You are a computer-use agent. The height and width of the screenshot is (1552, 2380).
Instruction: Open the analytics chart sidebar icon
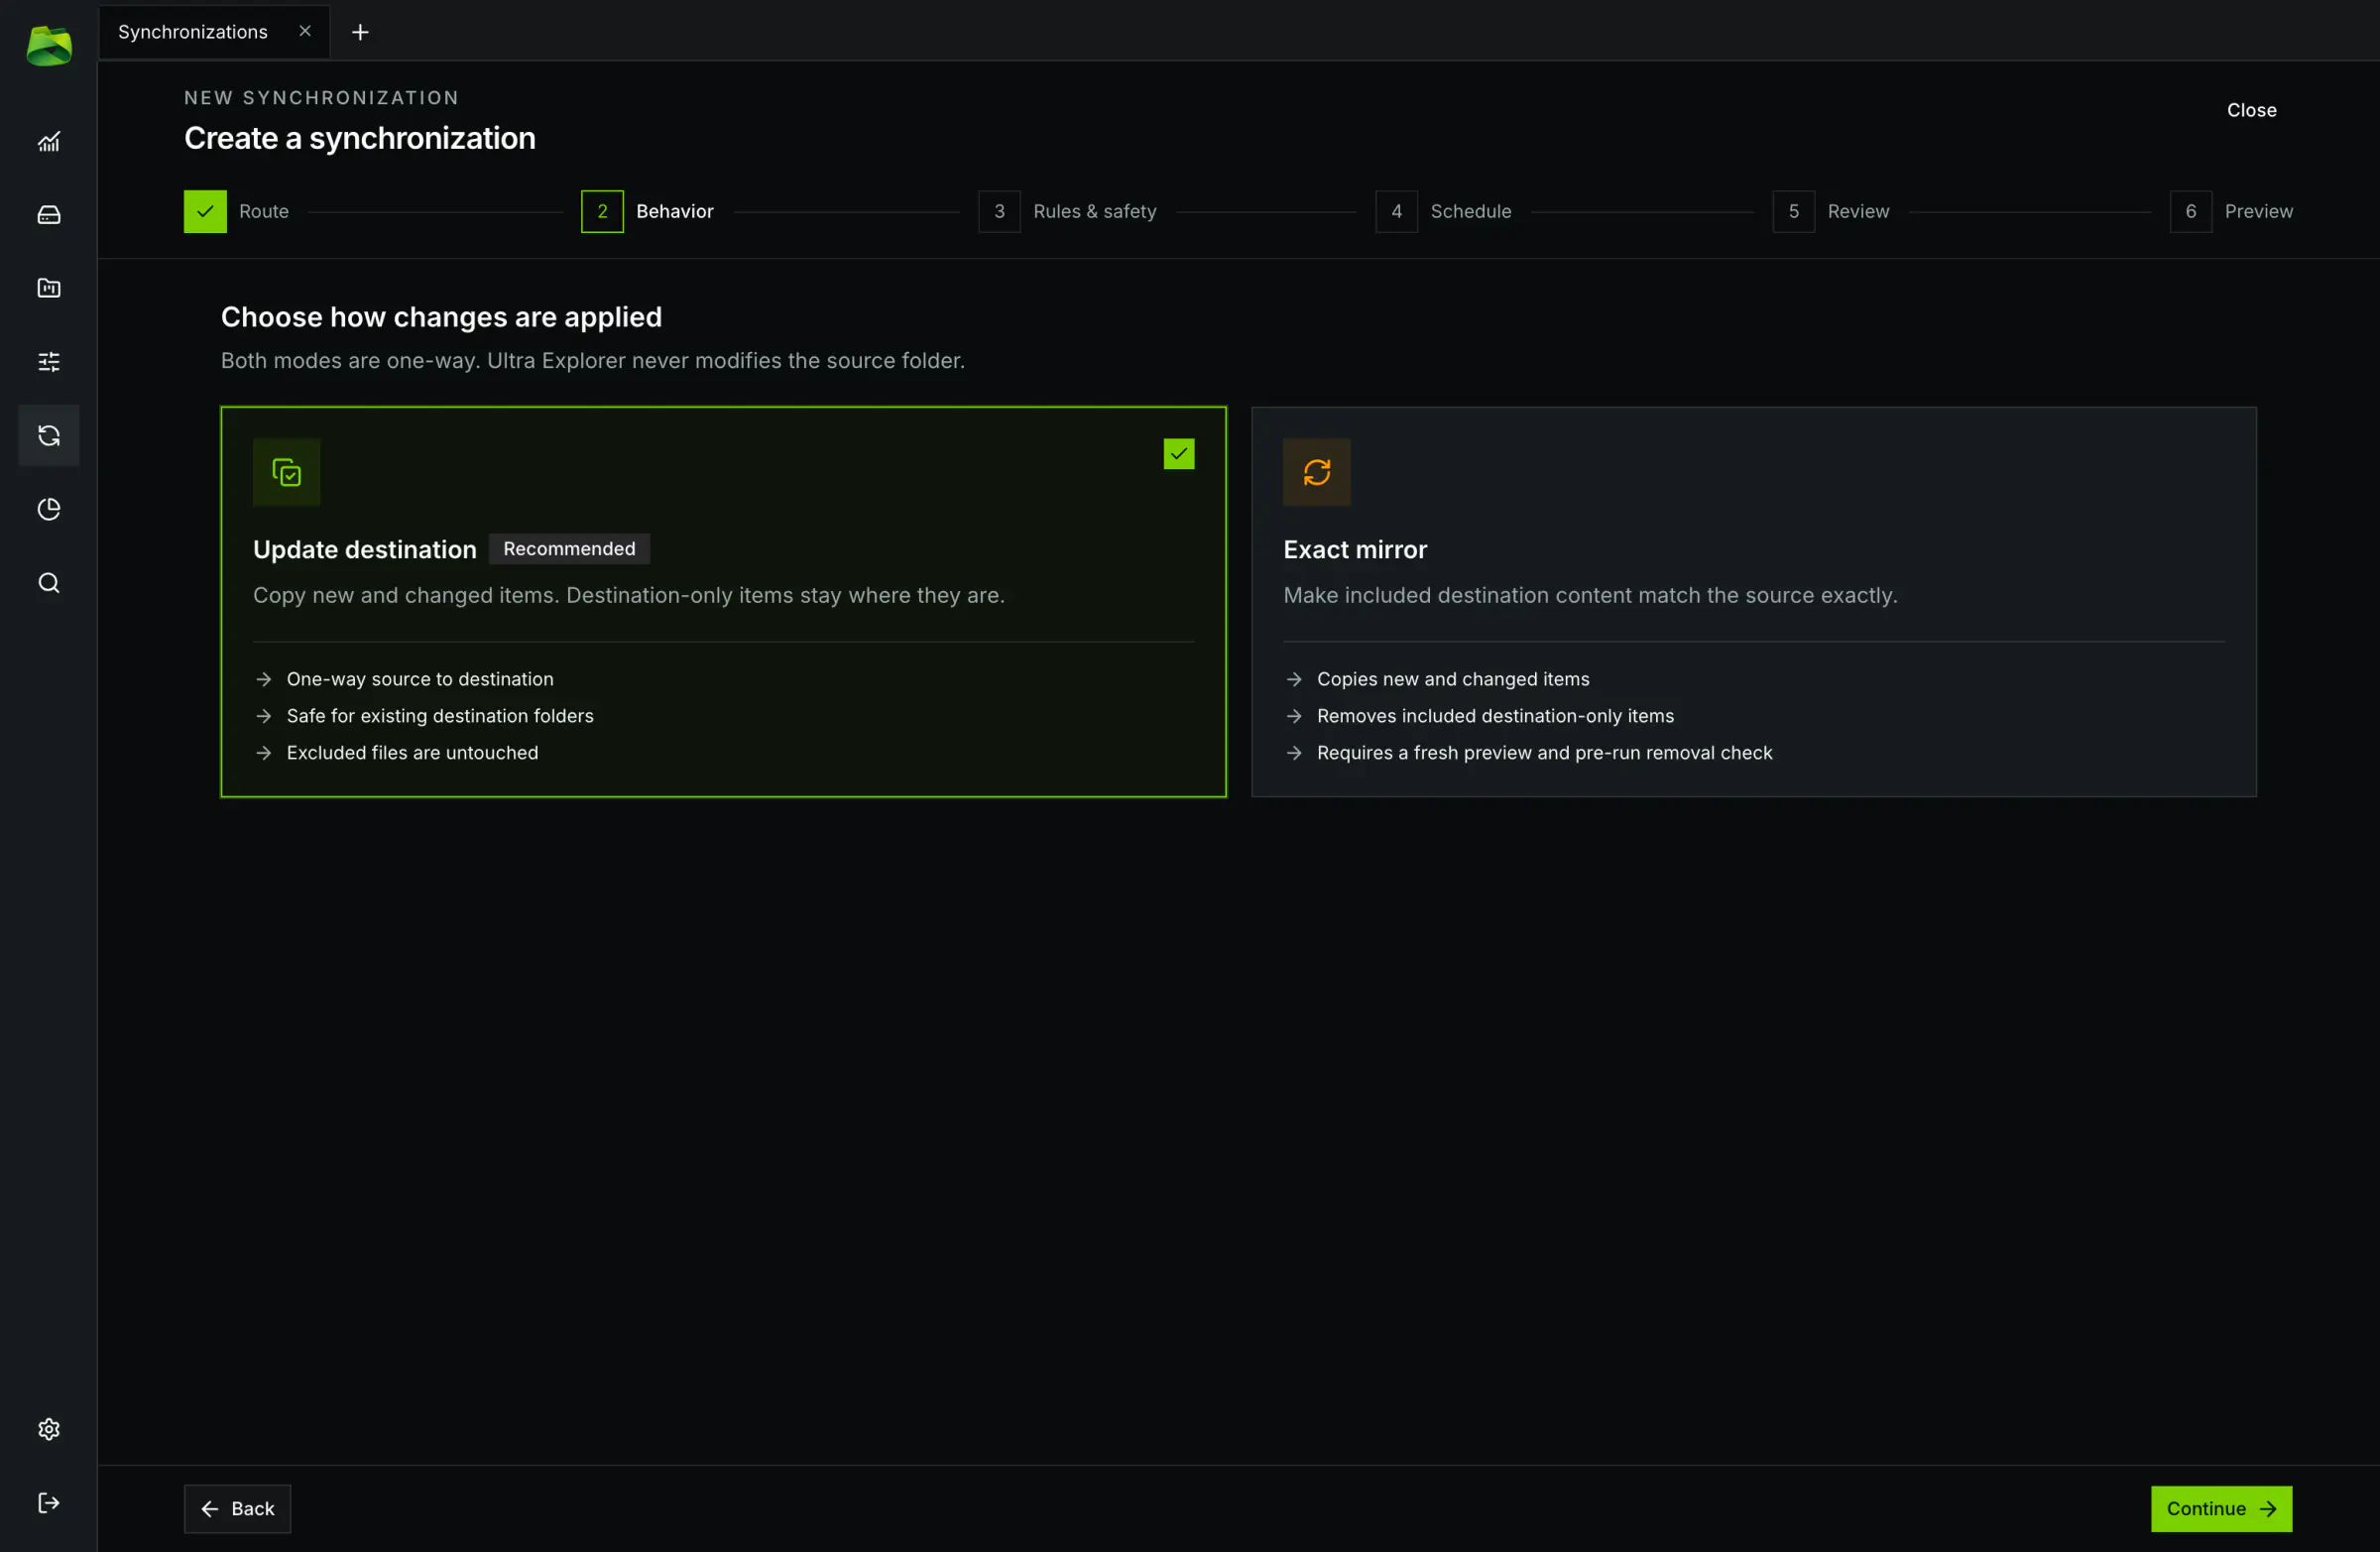[x=48, y=142]
